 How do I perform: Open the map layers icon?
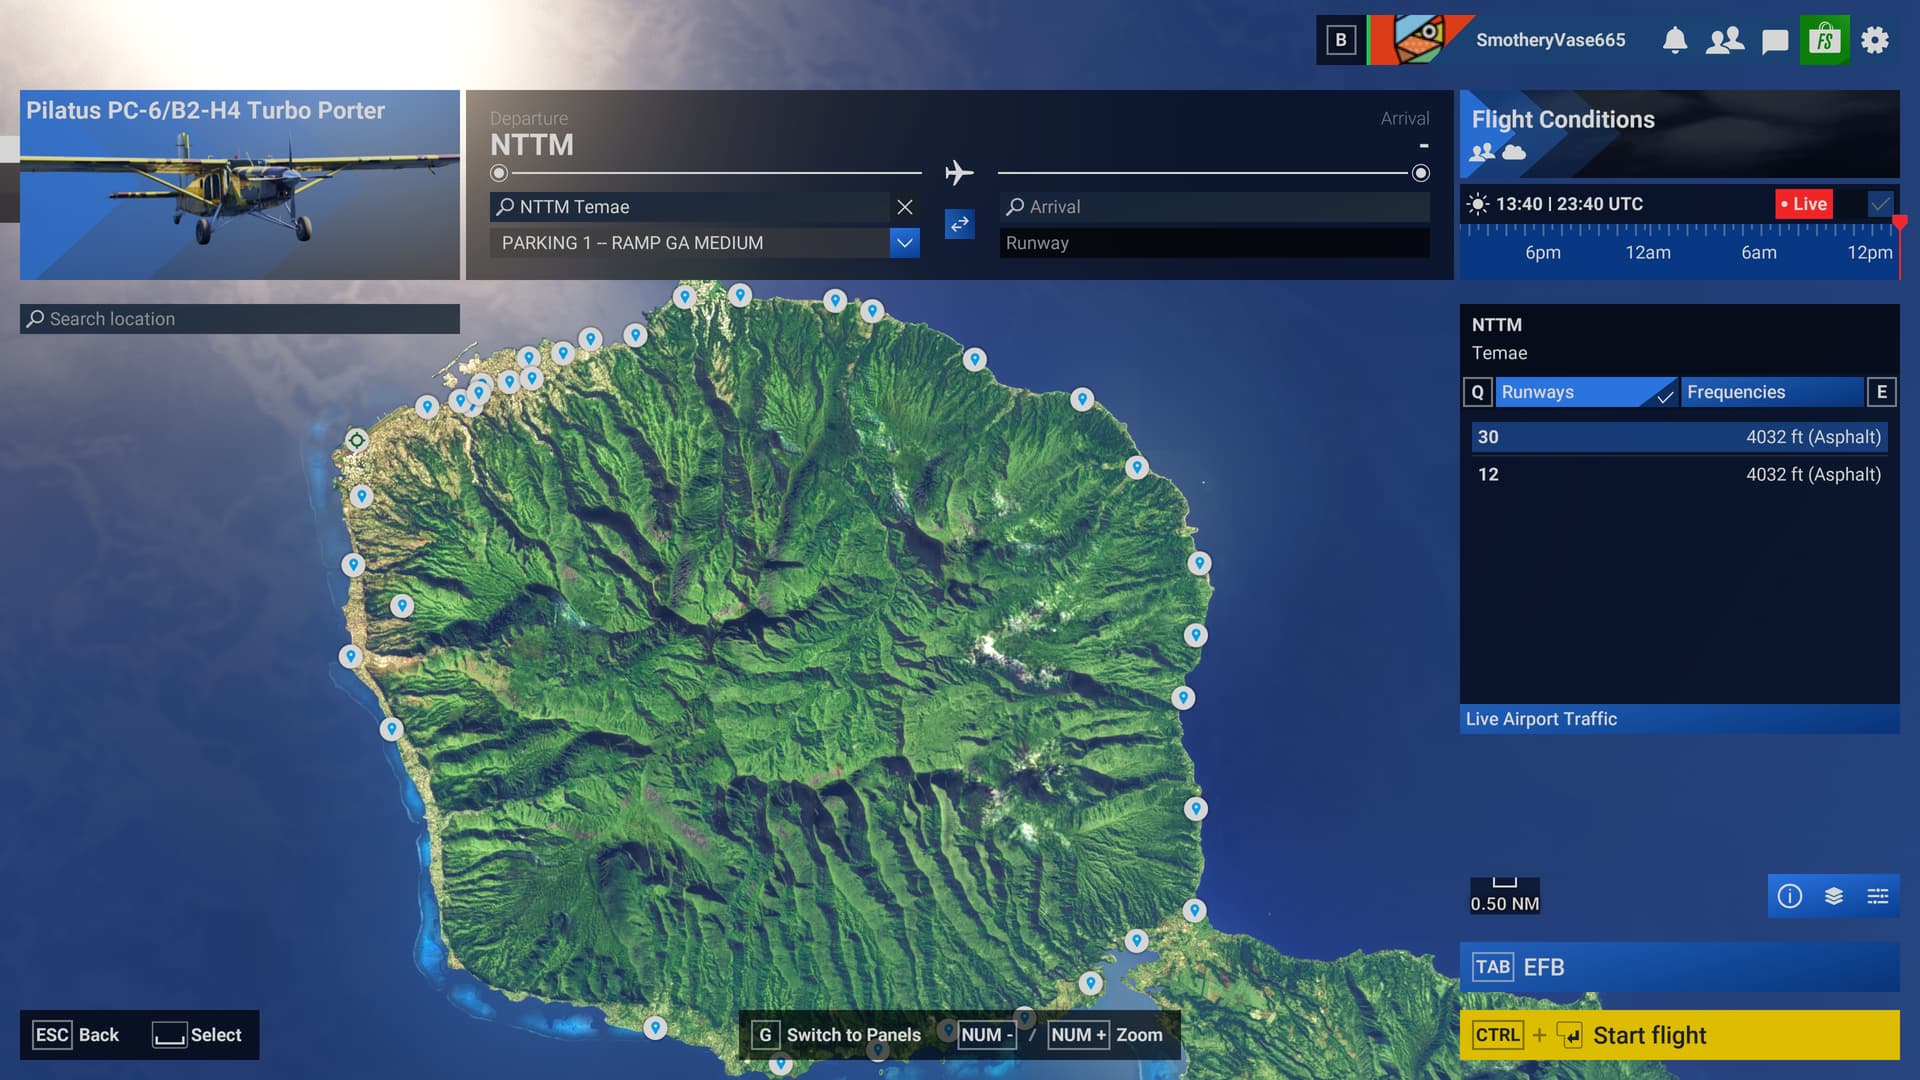click(1834, 896)
